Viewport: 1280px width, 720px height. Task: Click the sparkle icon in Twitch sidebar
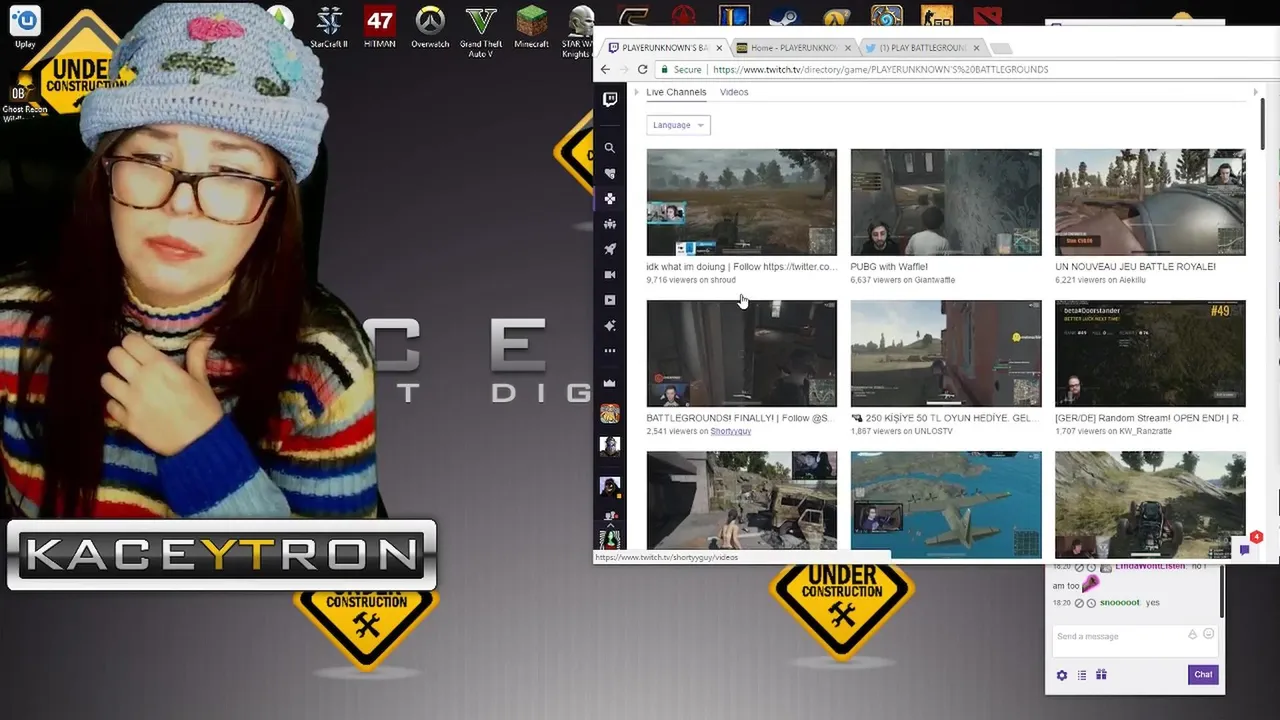click(609, 326)
